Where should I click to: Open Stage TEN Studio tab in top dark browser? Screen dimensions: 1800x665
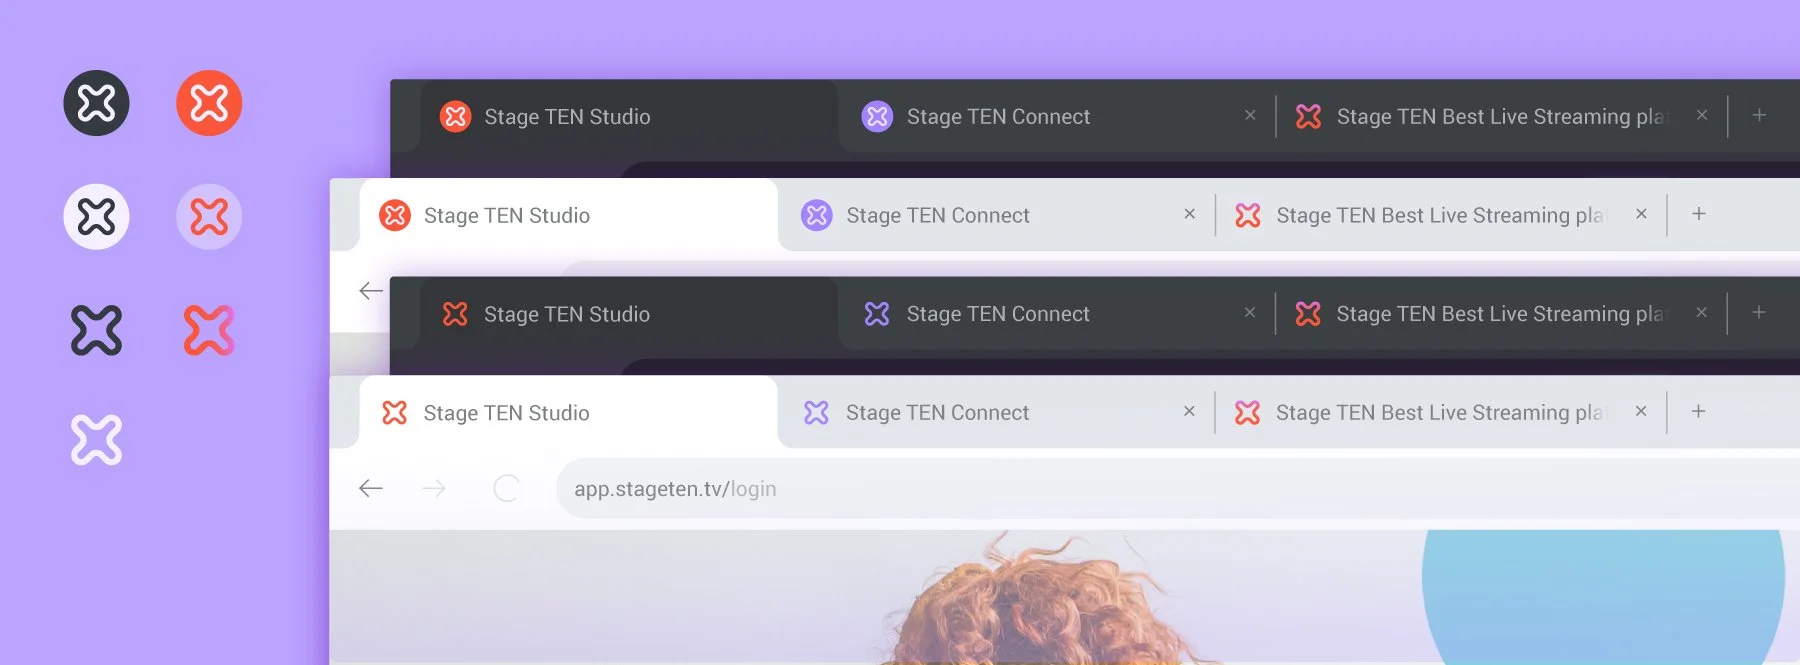pos(628,116)
